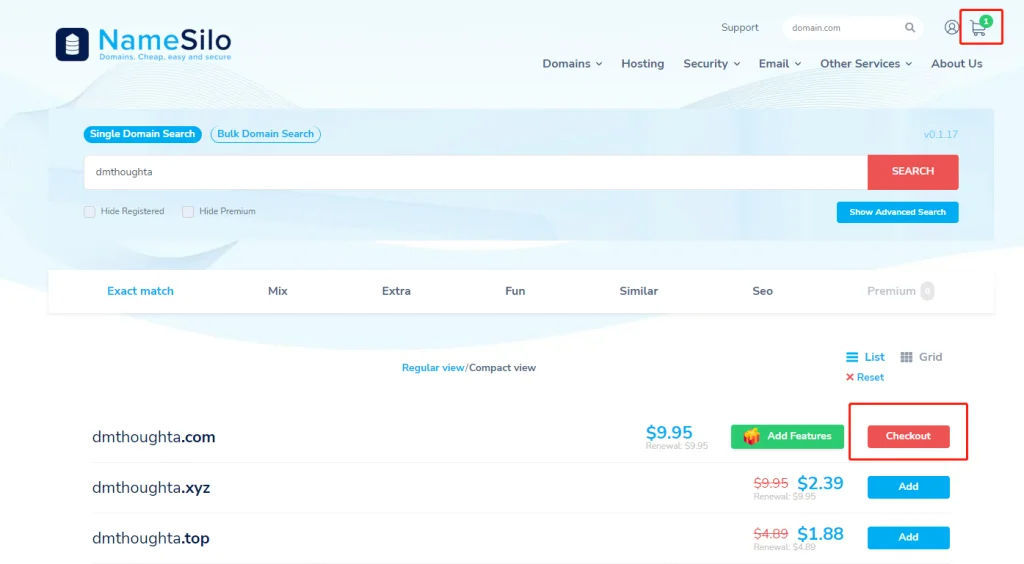The height and width of the screenshot is (564, 1024).
Task: Enable the Hide Premium checkbox
Action: 188,212
